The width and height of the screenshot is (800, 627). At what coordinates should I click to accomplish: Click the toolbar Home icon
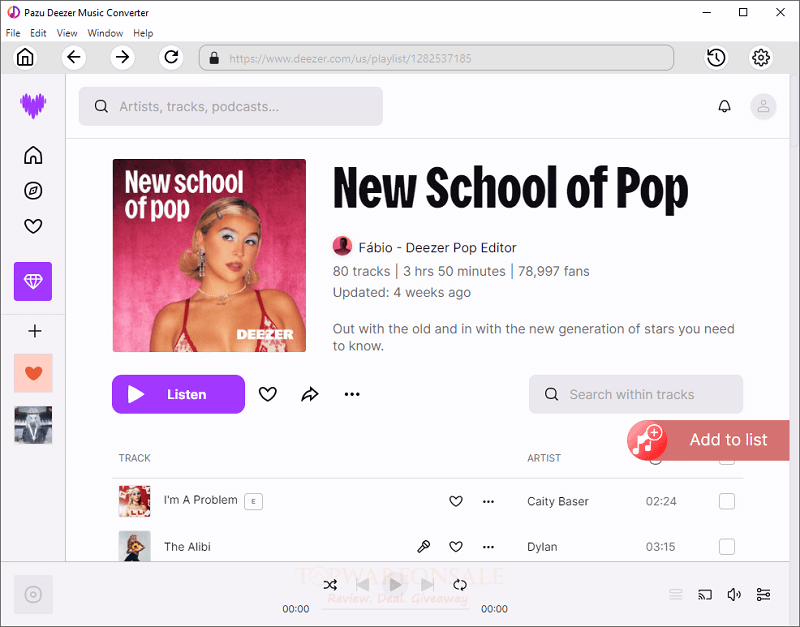click(25, 57)
